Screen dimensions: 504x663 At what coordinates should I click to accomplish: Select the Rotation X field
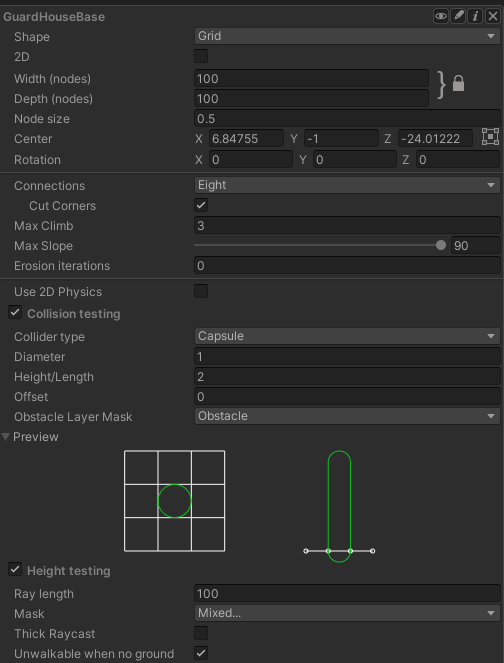251,160
